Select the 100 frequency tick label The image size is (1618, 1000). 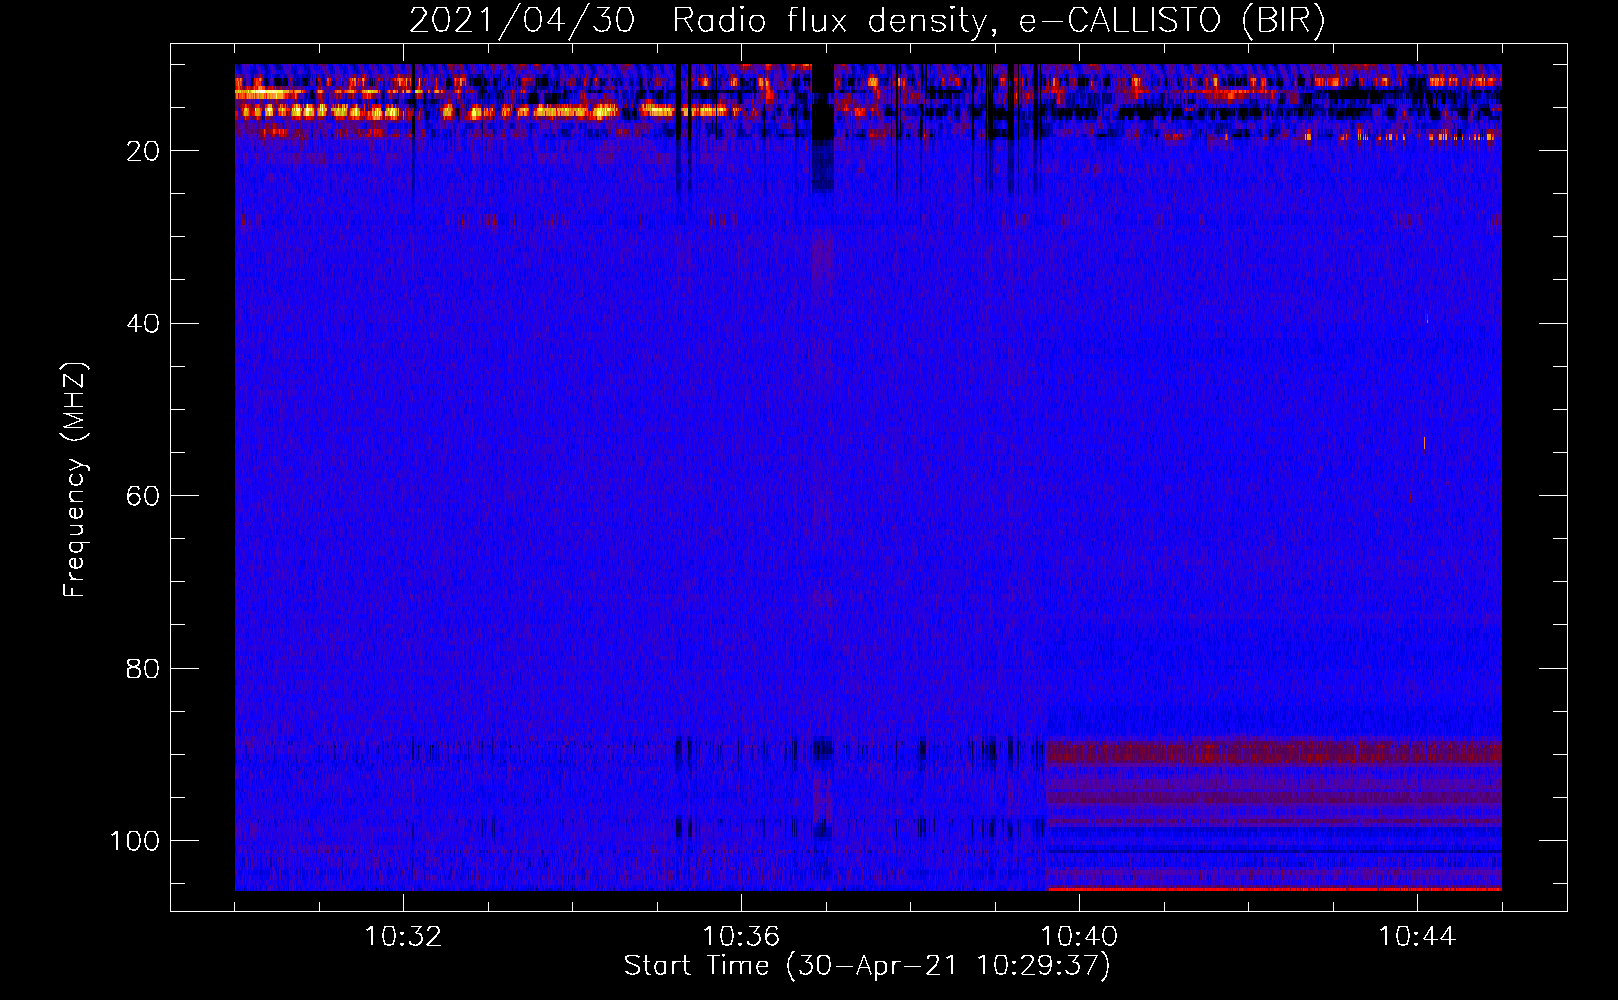[135, 841]
